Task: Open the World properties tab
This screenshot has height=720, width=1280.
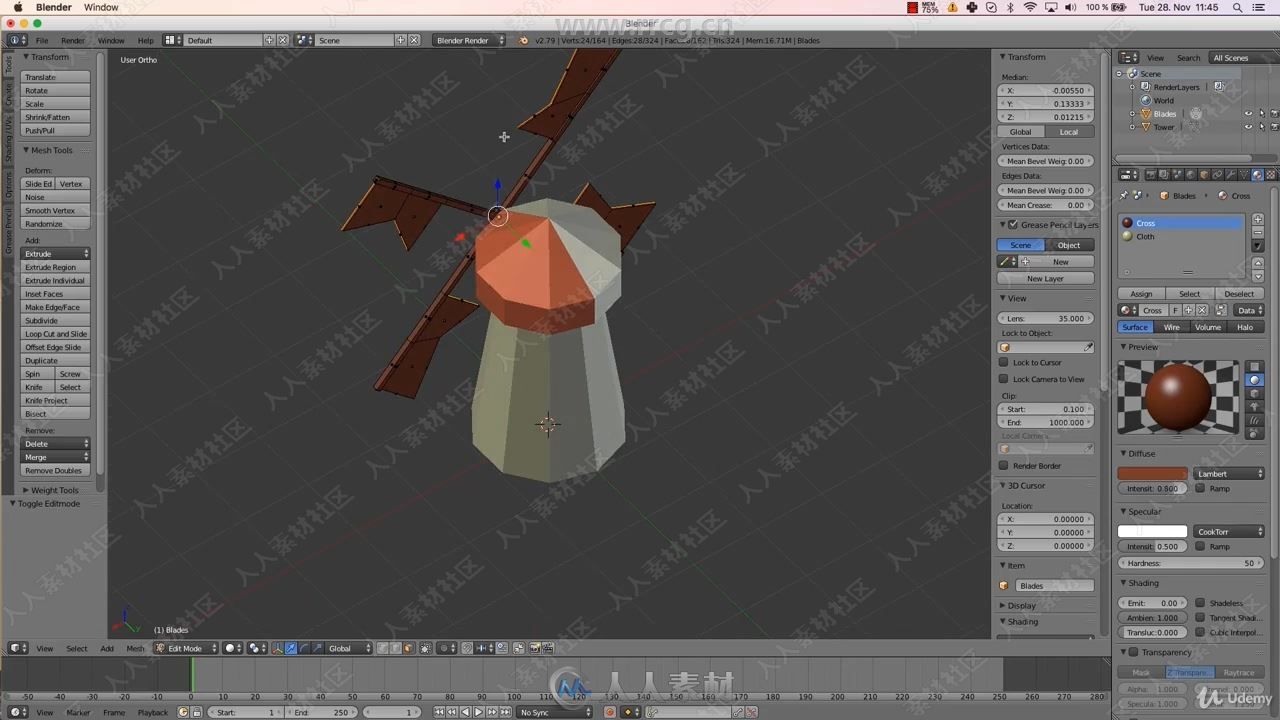Action: pyautogui.click(x=1191, y=174)
